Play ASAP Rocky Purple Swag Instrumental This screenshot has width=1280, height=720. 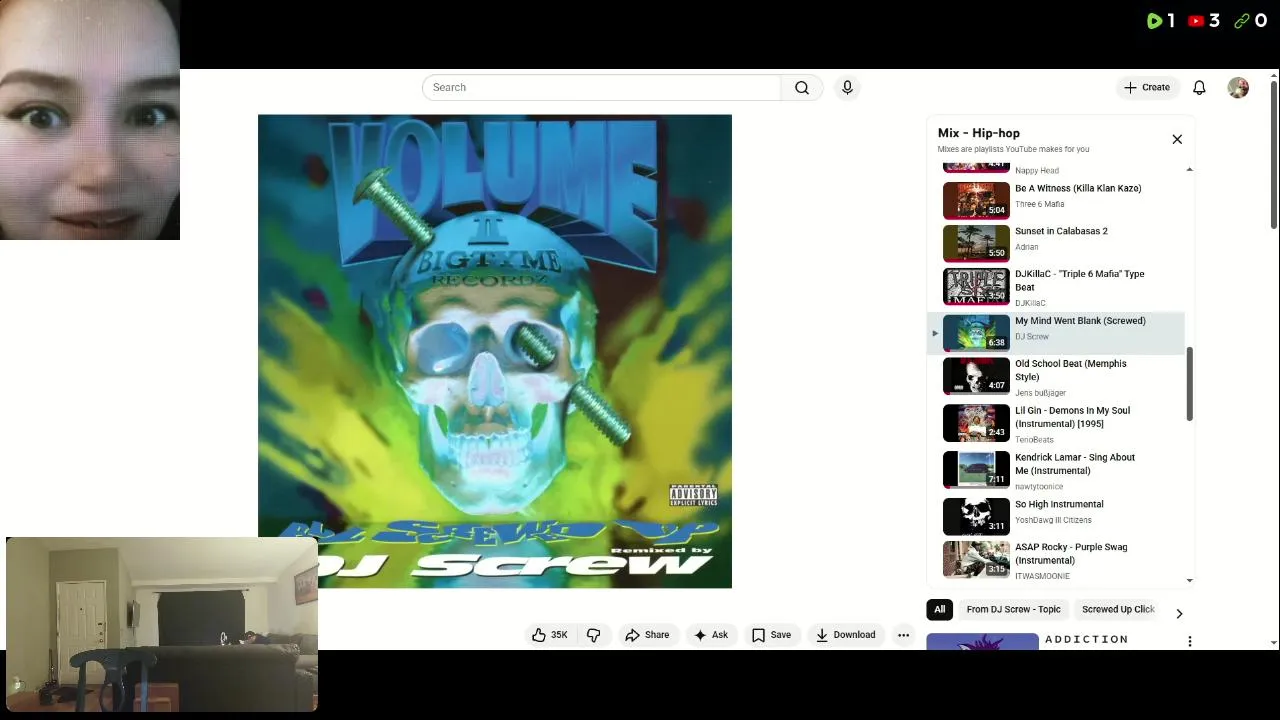pos(1057,561)
